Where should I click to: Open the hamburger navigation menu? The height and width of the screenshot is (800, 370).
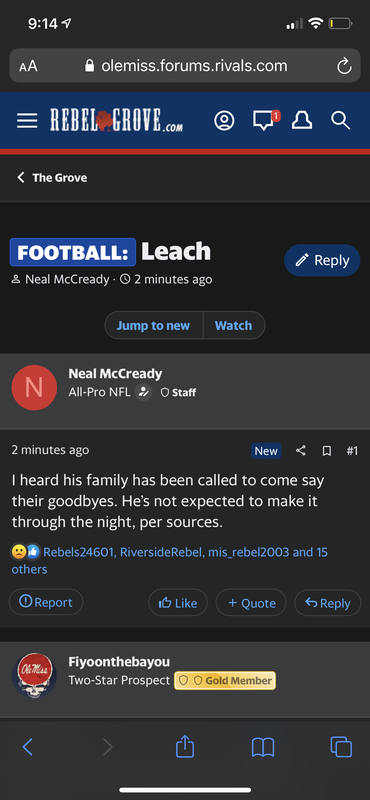[27, 120]
